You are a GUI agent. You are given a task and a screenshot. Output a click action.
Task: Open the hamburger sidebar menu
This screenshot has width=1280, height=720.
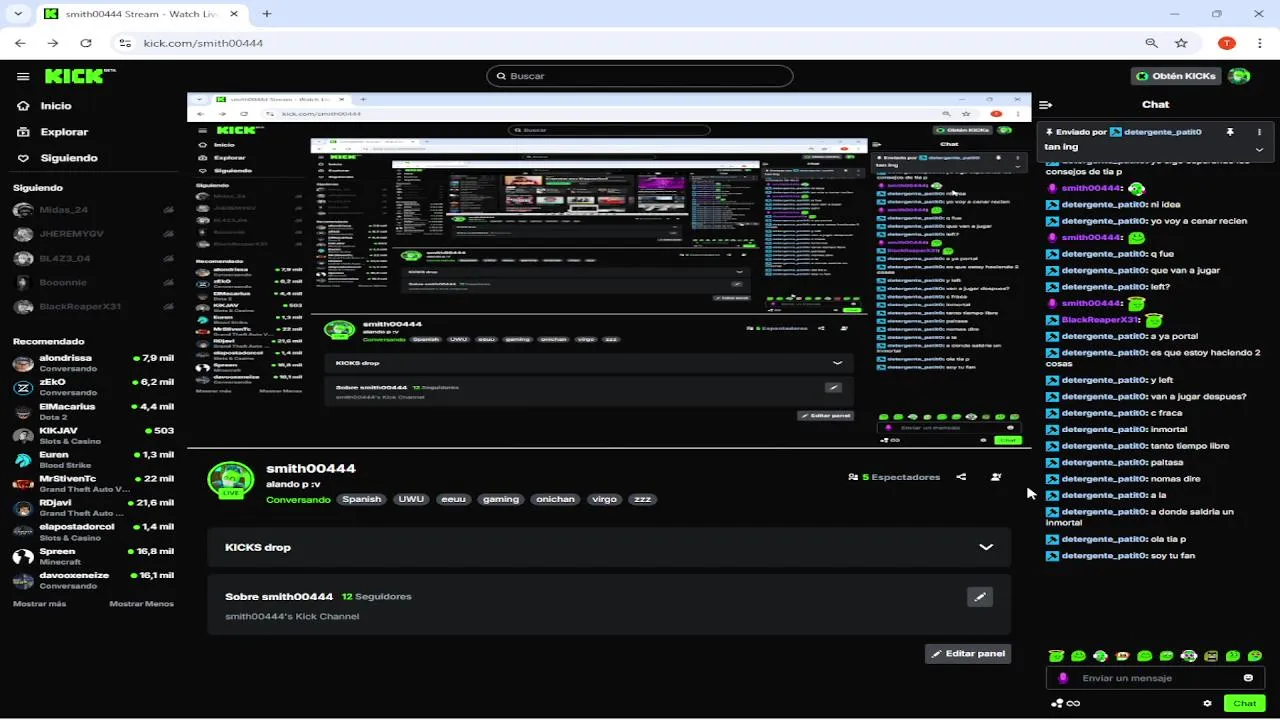click(23, 76)
